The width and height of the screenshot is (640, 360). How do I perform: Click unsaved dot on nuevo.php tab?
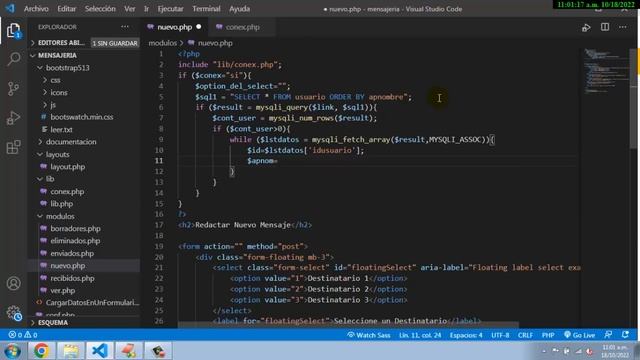(199, 27)
